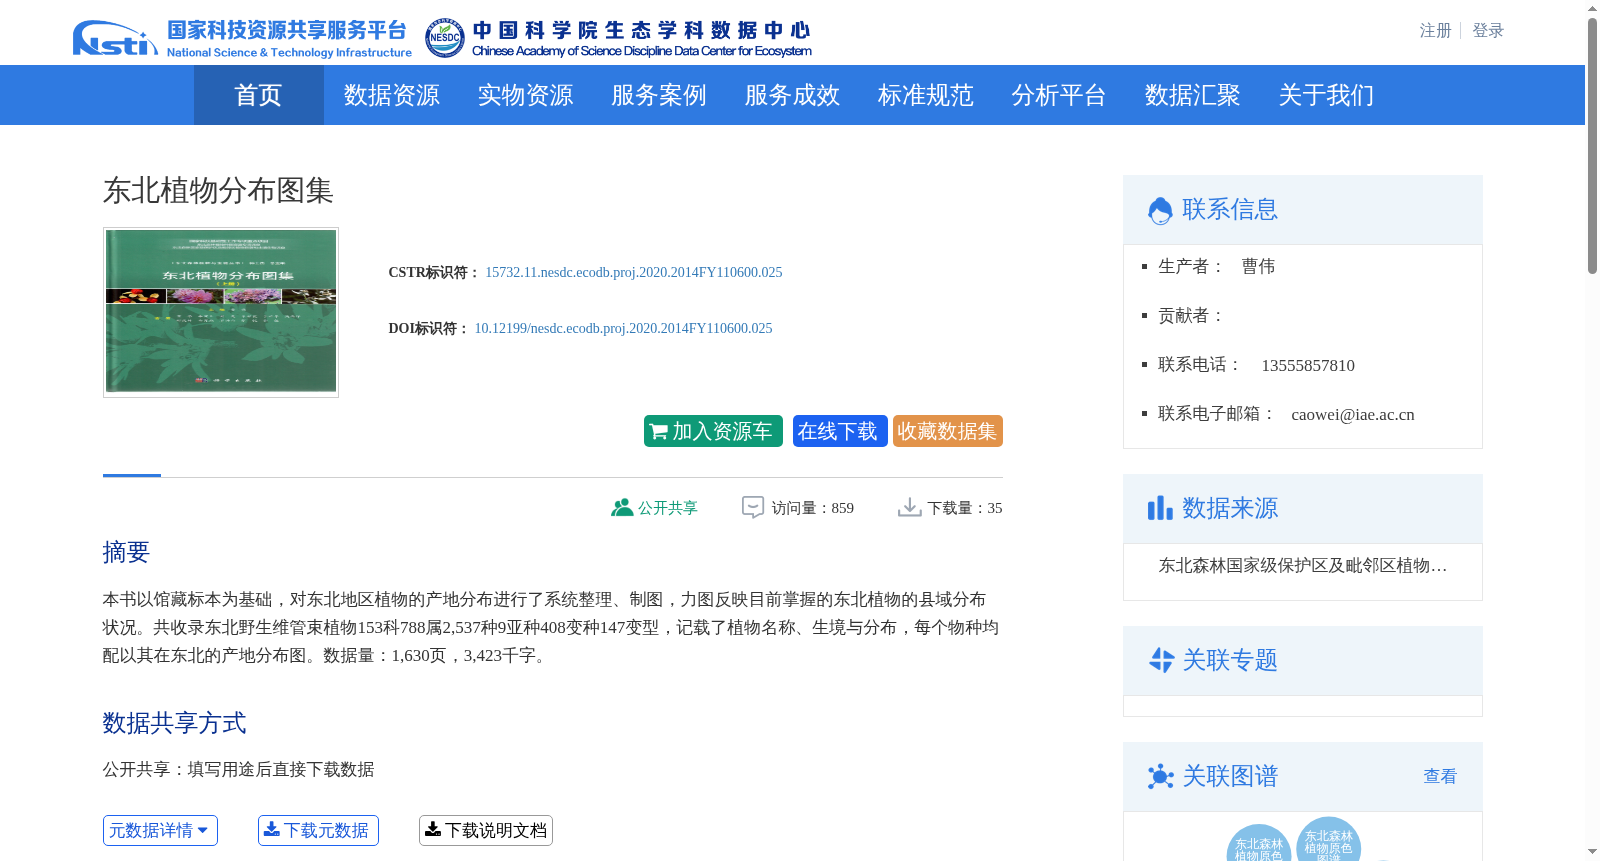Open the 数据汇聚 menu
The image size is (1600, 861).
pos(1193,95)
